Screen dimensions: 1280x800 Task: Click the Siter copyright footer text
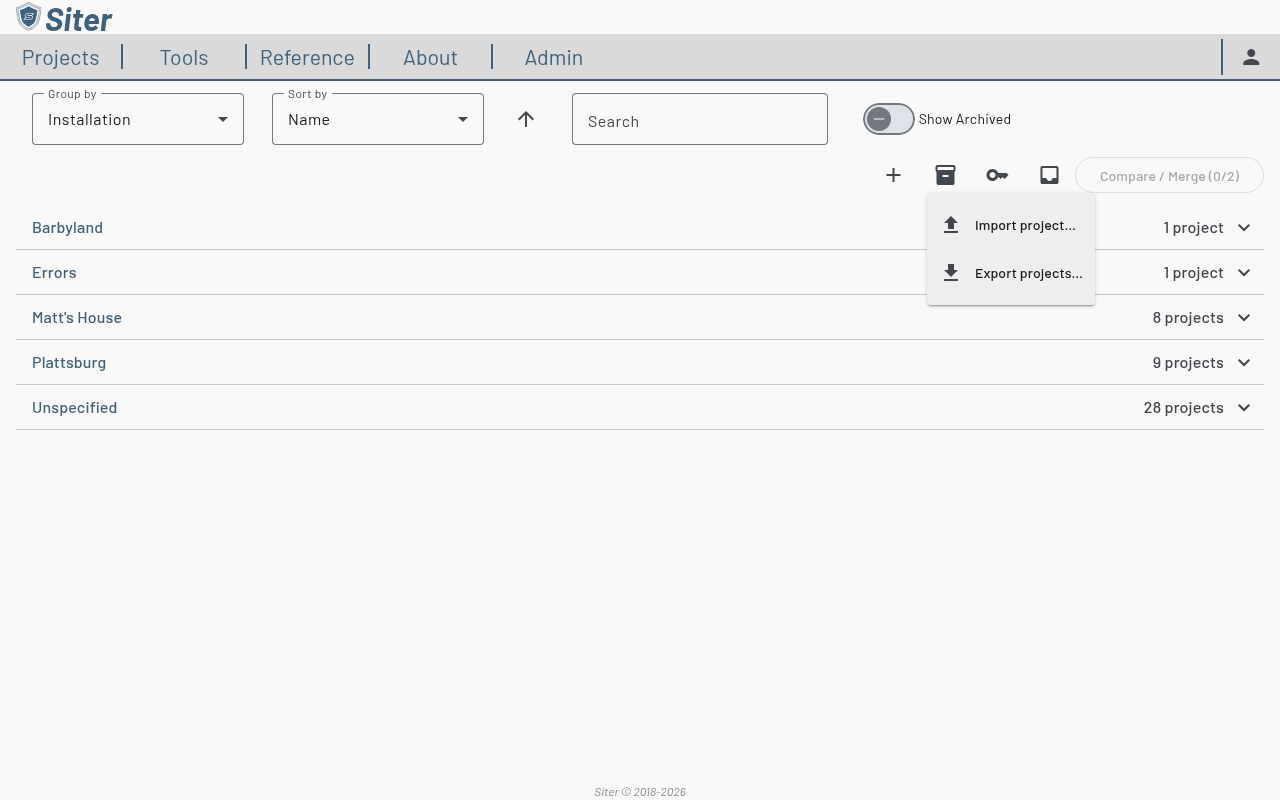coord(640,792)
